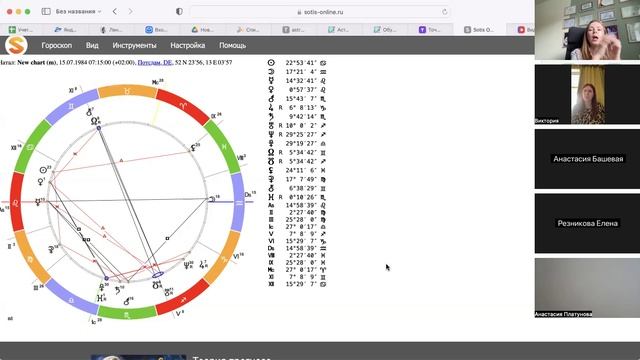This screenshot has height=360, width=640.
Task: Click the Saturn glyph at chart bottom
Action: (118, 290)
